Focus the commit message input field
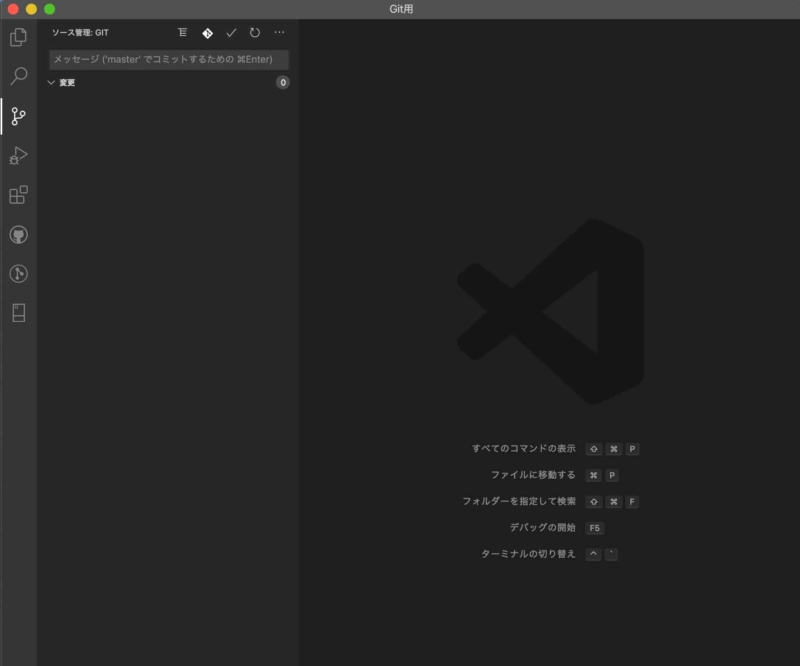The image size is (800, 666). pyautogui.click(x=169, y=60)
